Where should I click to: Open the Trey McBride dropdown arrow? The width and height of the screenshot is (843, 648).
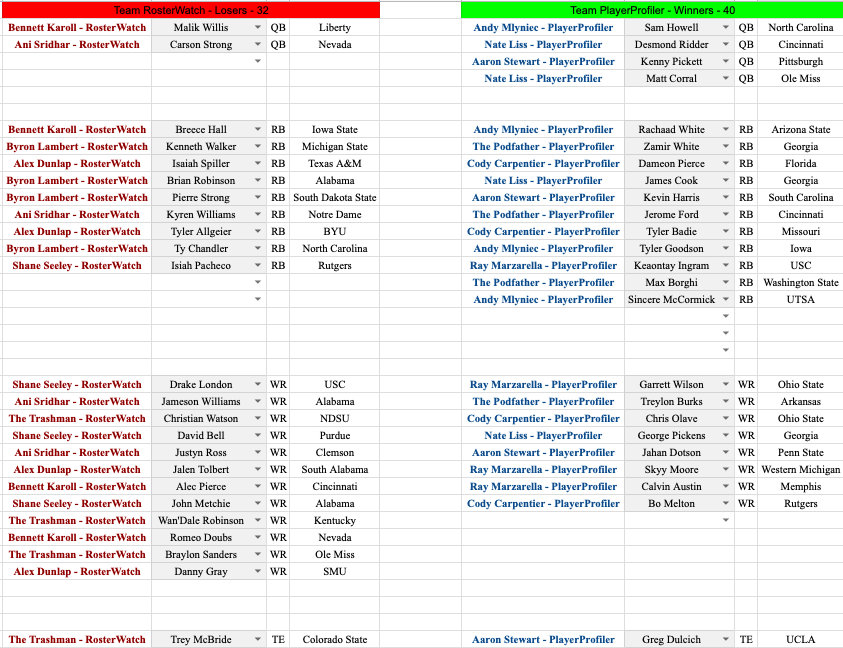tap(258, 640)
